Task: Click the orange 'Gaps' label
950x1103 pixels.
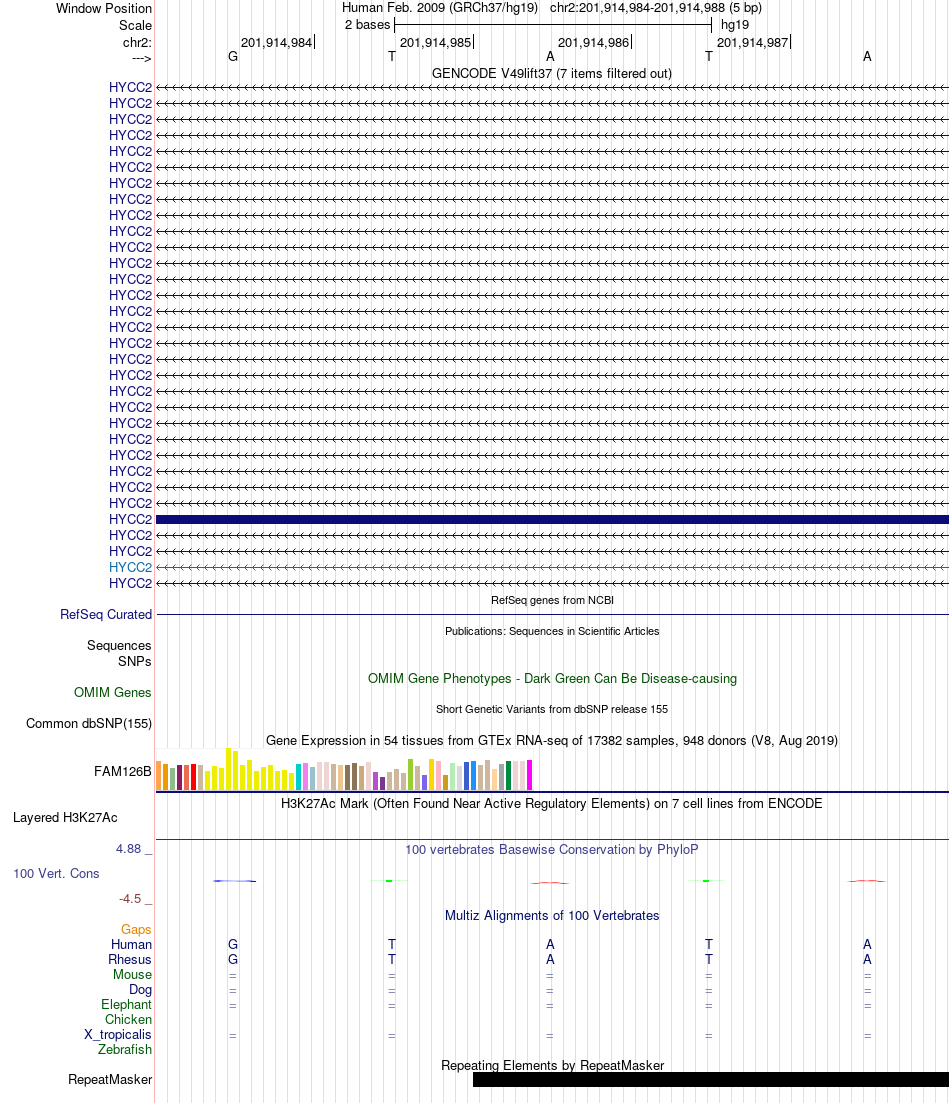Action: (136, 929)
